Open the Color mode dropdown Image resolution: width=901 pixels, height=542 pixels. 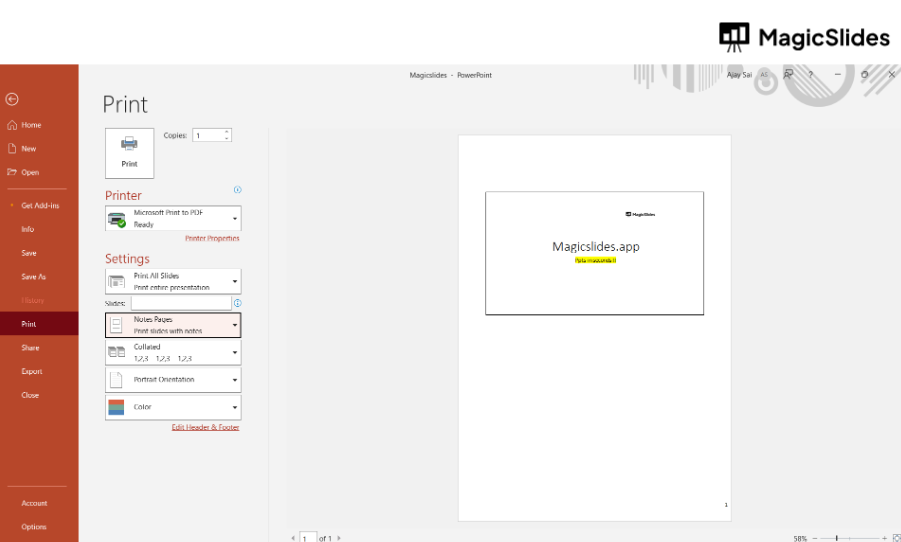point(173,407)
